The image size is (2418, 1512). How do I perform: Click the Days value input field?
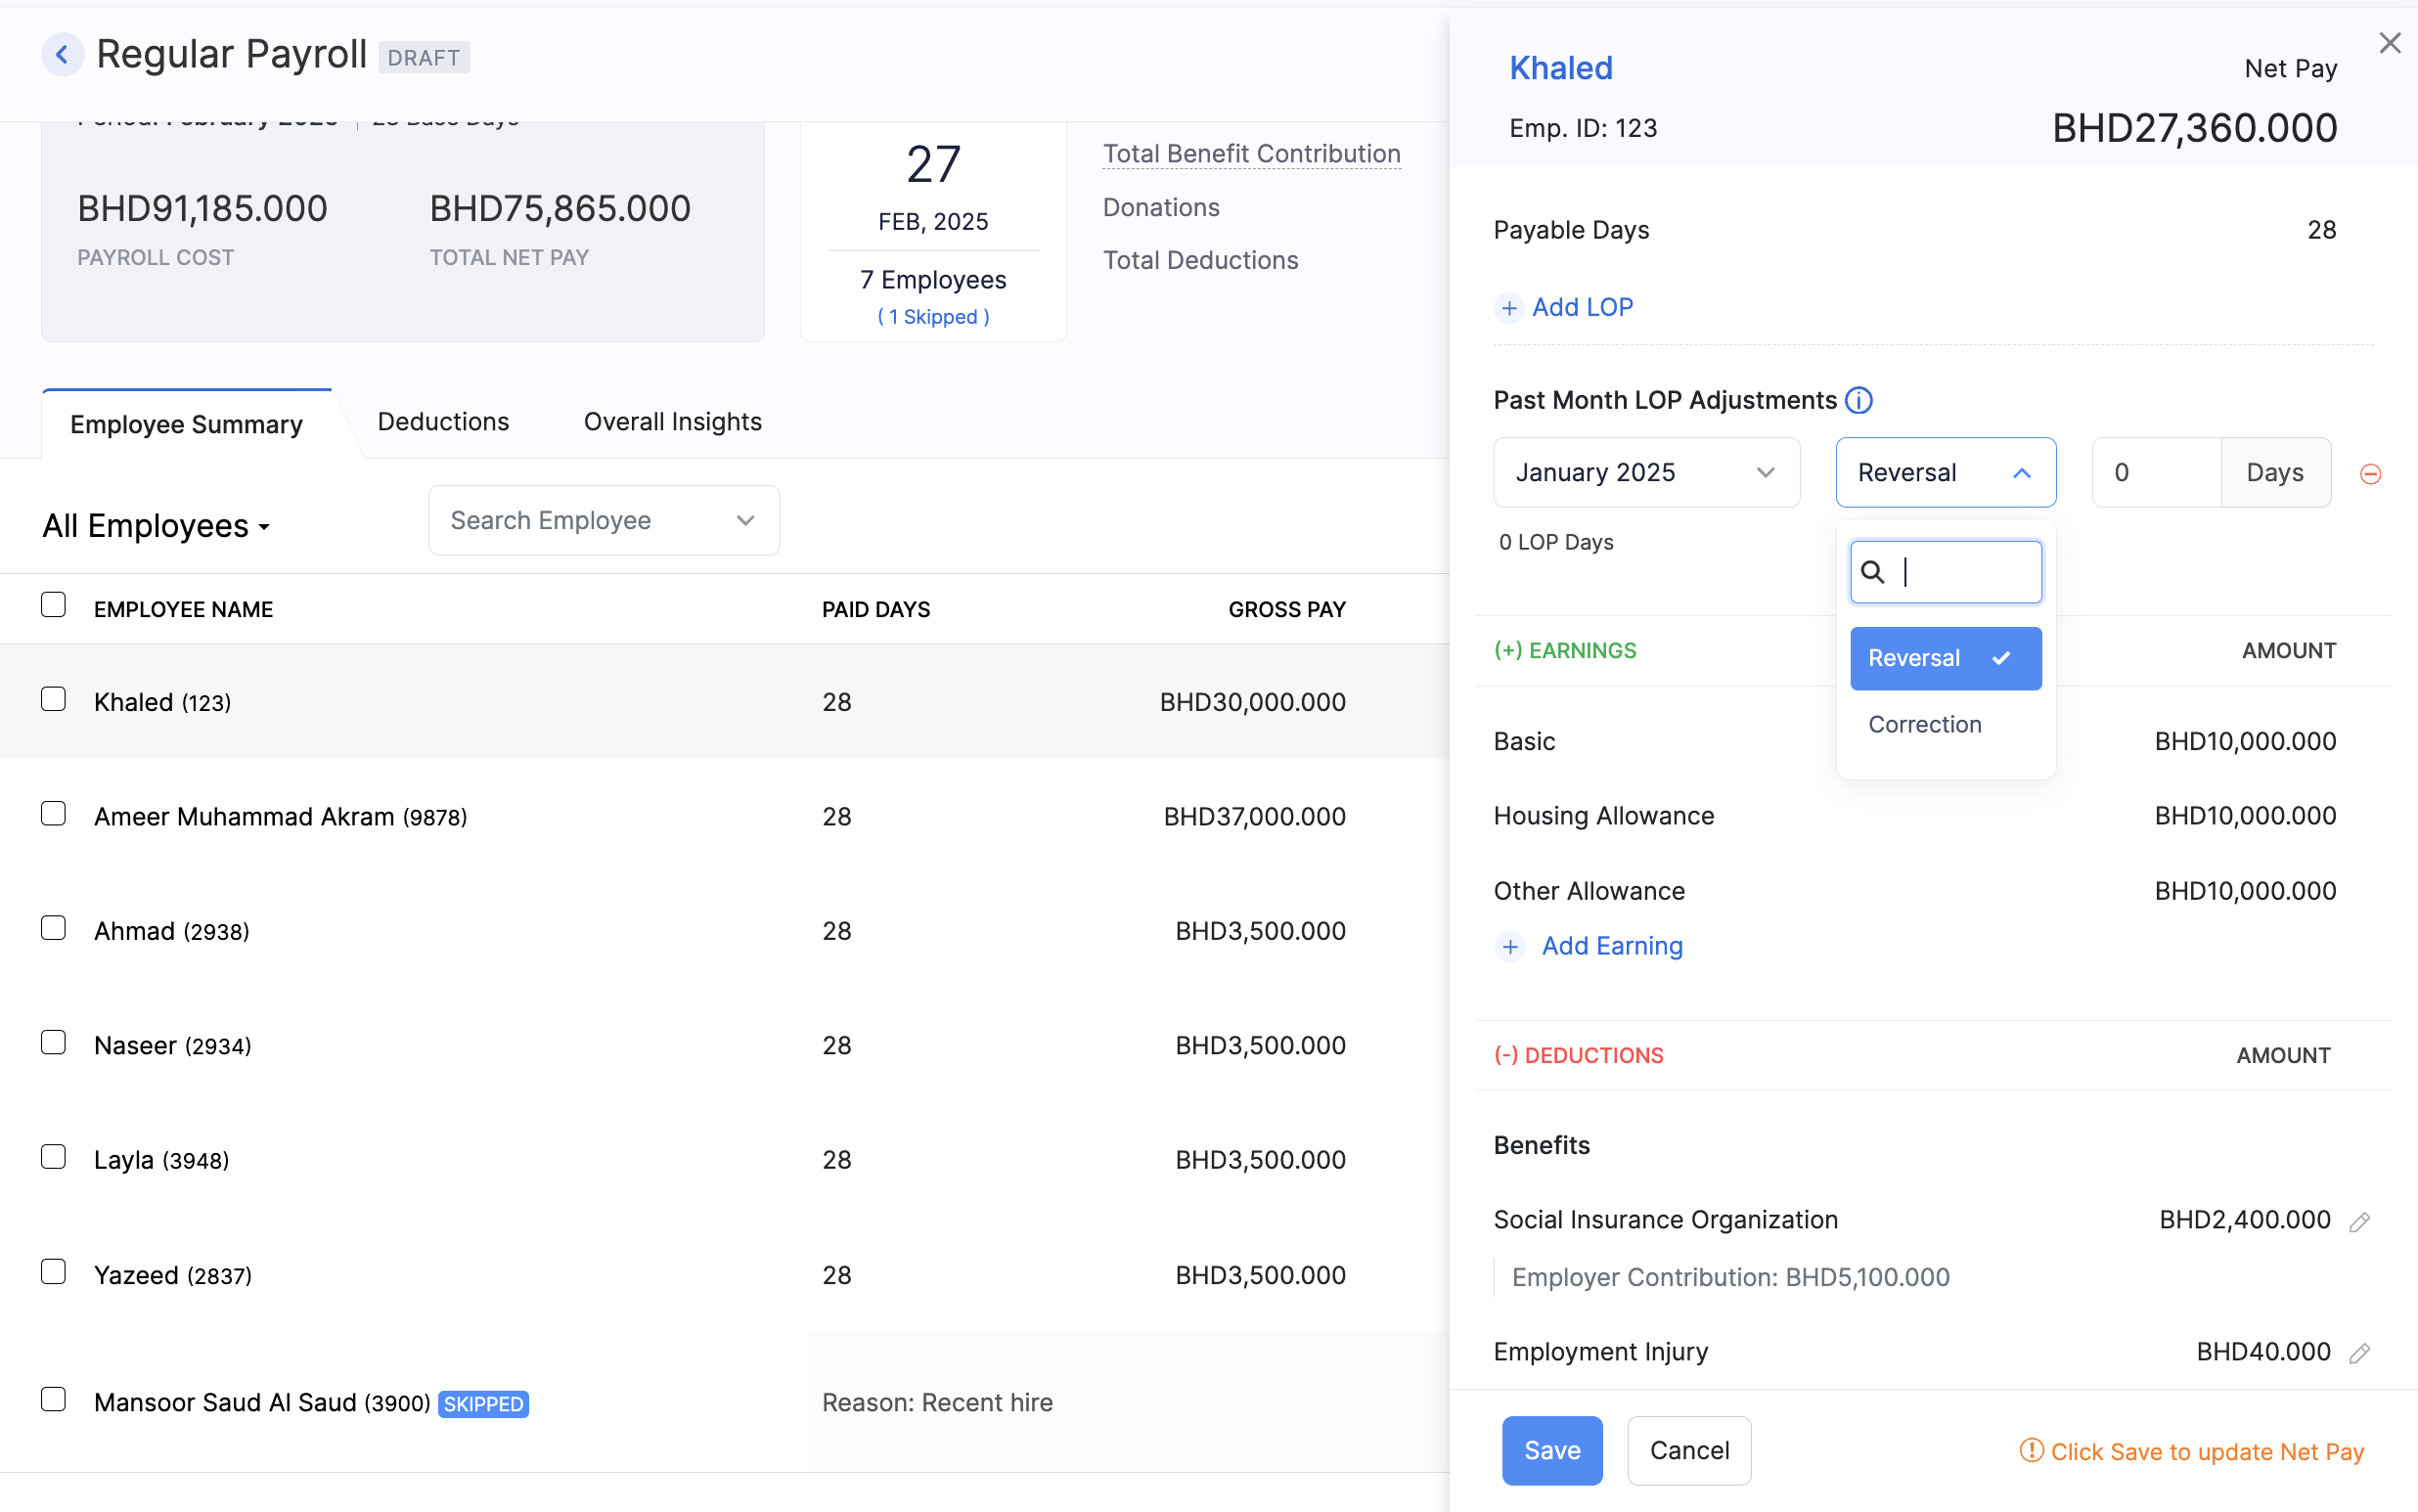[2155, 471]
